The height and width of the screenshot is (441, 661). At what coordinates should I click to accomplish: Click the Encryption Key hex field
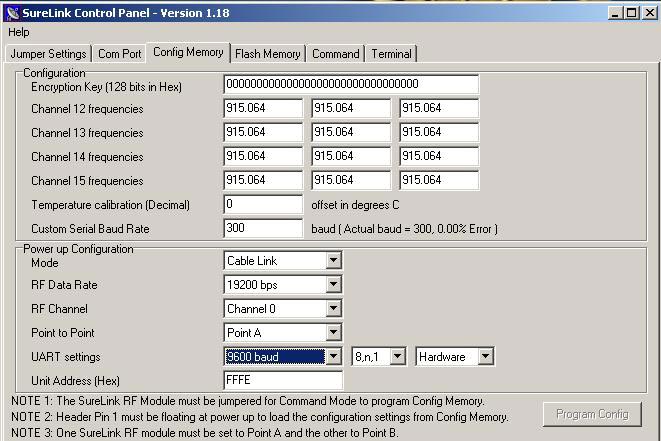pos(351,84)
